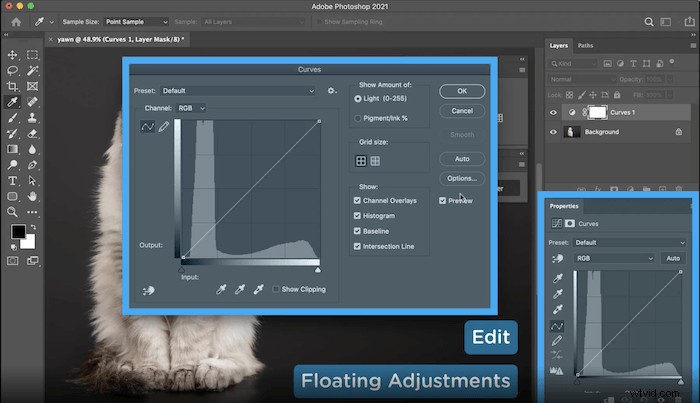
Task: Open the Curves preset gear menu
Action: [332, 91]
